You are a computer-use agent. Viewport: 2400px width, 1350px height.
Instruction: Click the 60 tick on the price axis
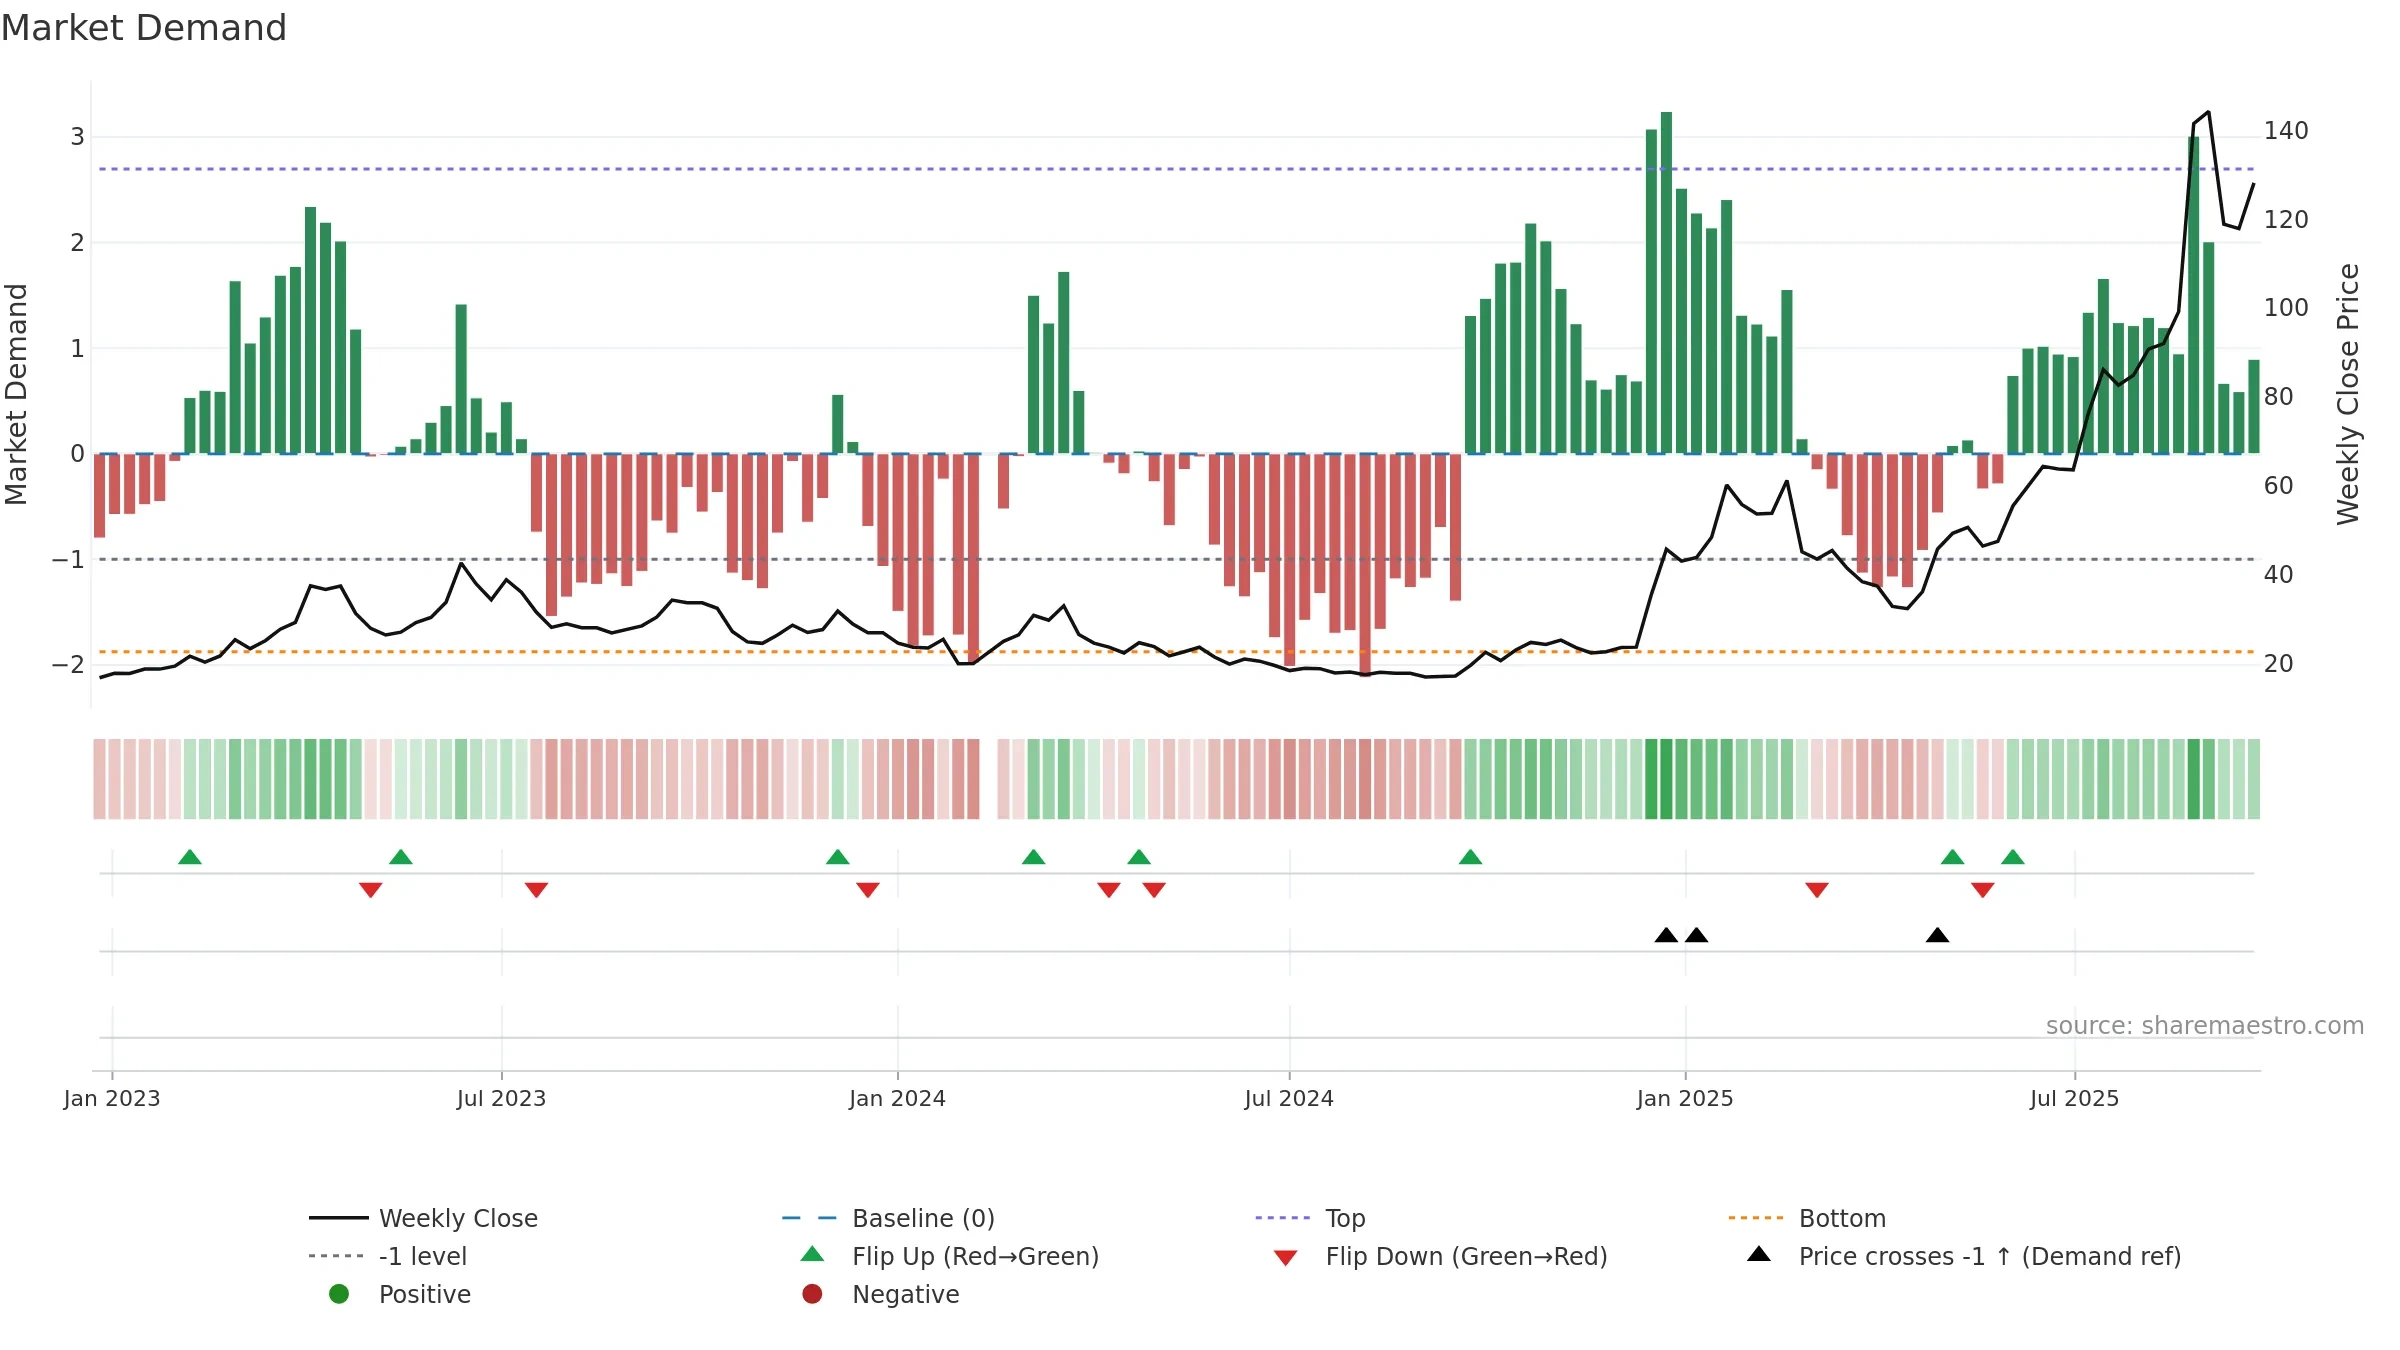coord(2279,486)
